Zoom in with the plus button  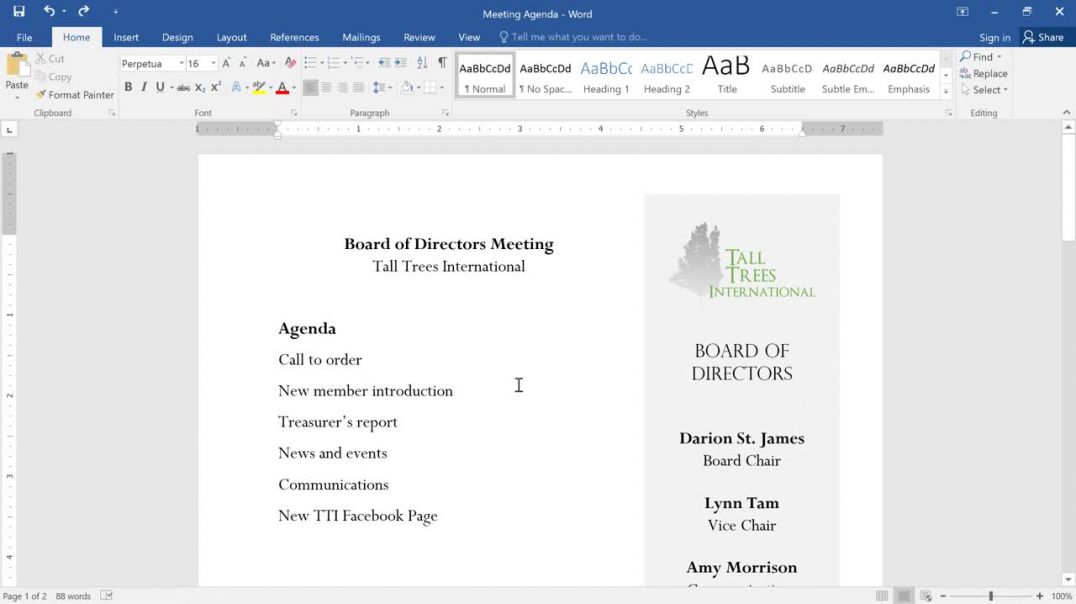tap(1040, 596)
